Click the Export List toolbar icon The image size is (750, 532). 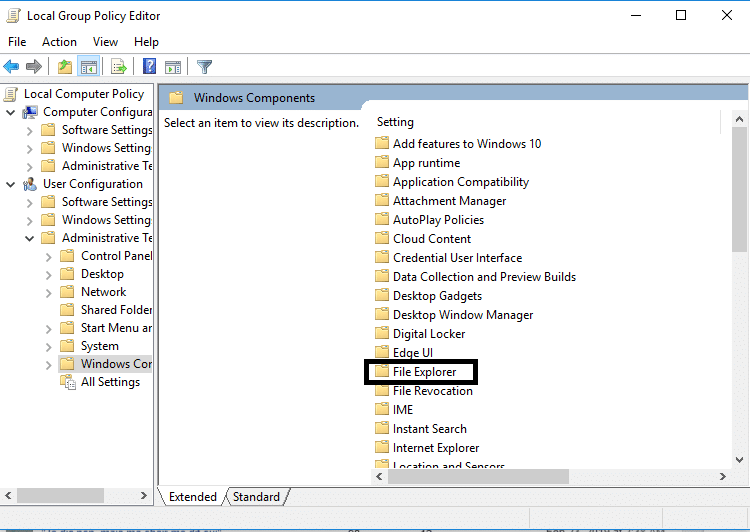tap(119, 67)
